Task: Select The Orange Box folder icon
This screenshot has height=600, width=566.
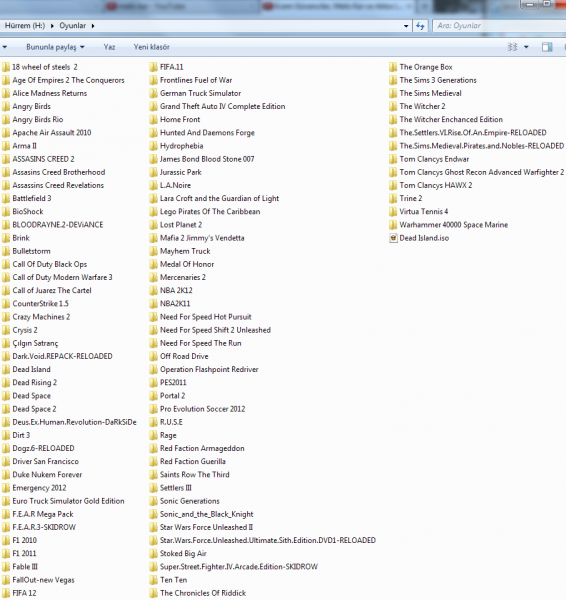Action: [x=393, y=67]
